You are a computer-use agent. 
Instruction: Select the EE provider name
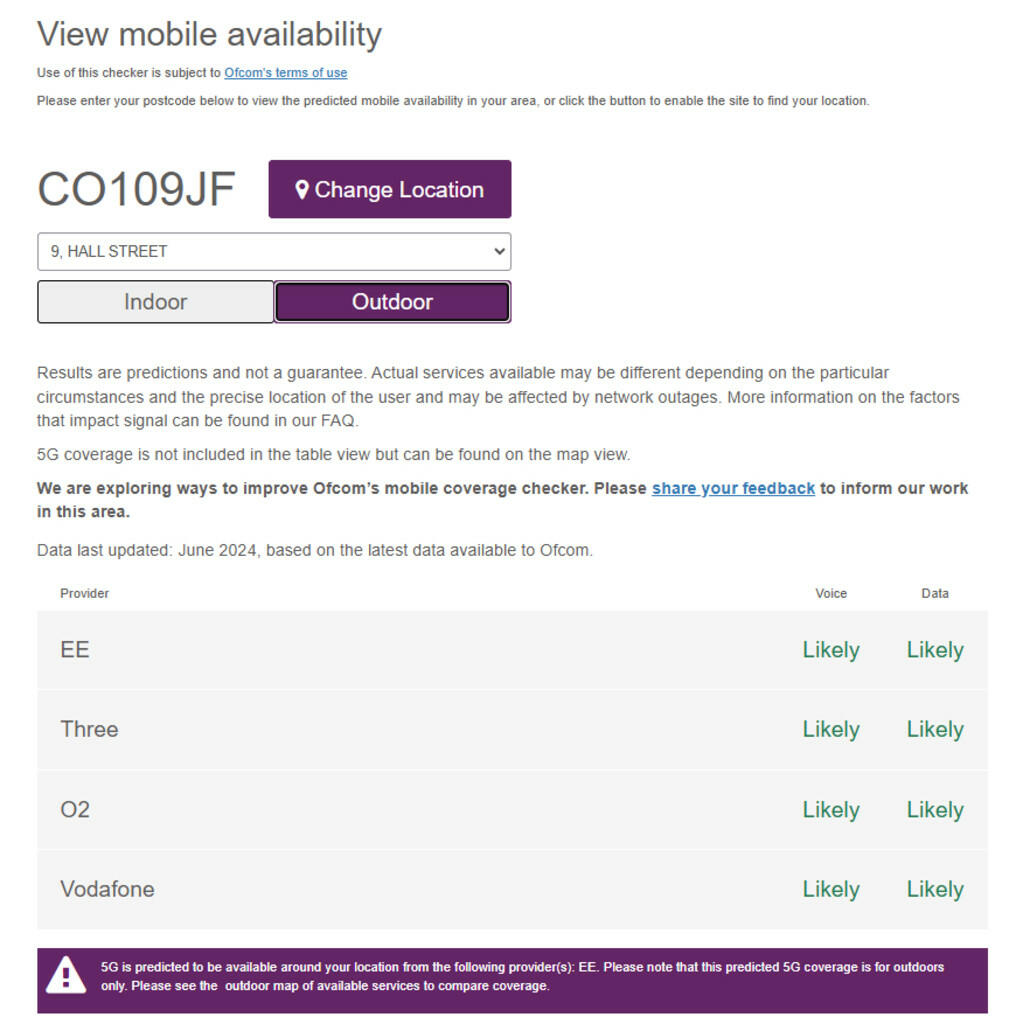point(75,650)
